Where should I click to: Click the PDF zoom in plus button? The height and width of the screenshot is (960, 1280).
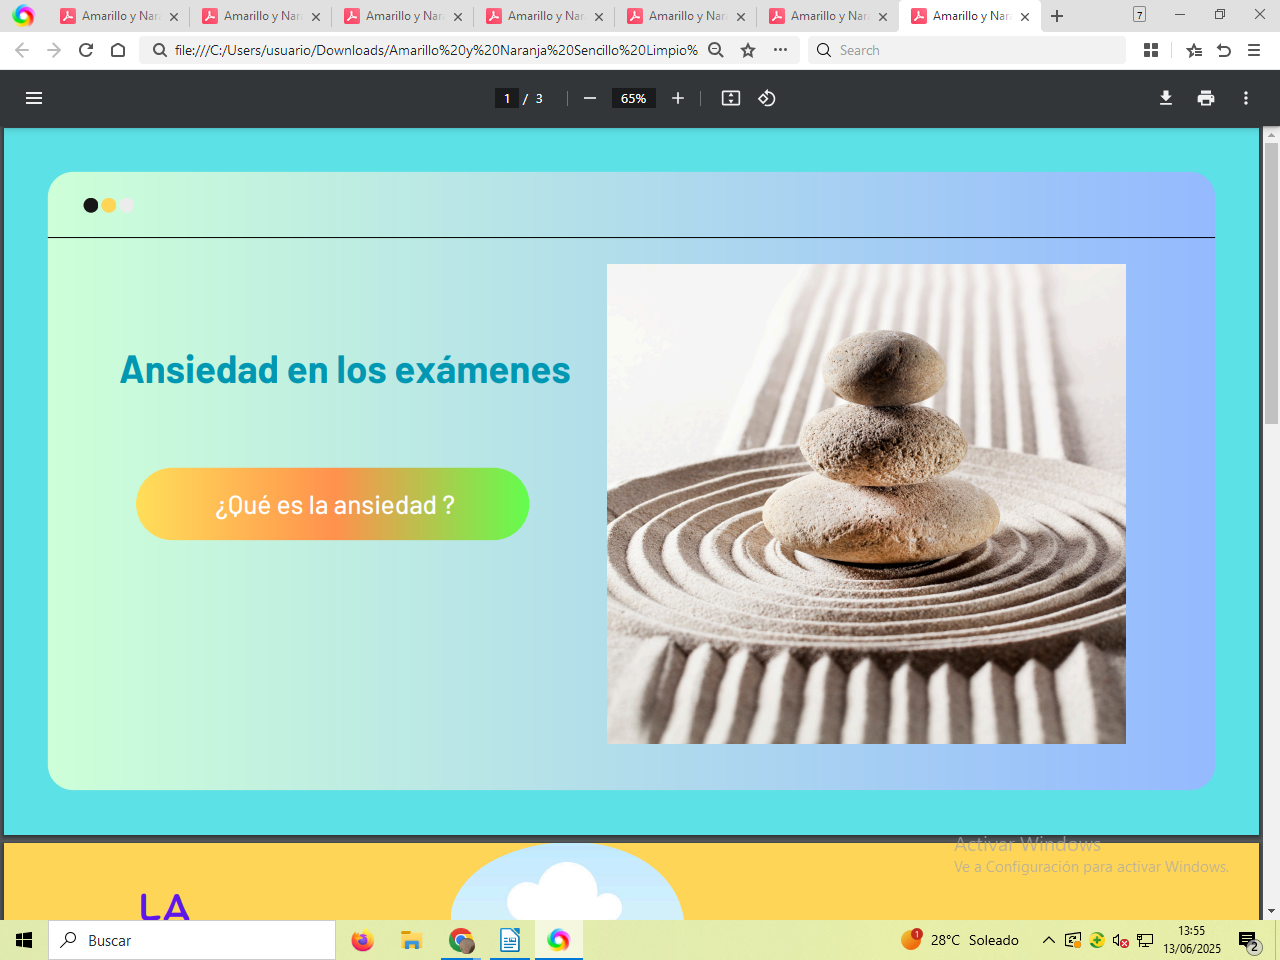click(678, 98)
